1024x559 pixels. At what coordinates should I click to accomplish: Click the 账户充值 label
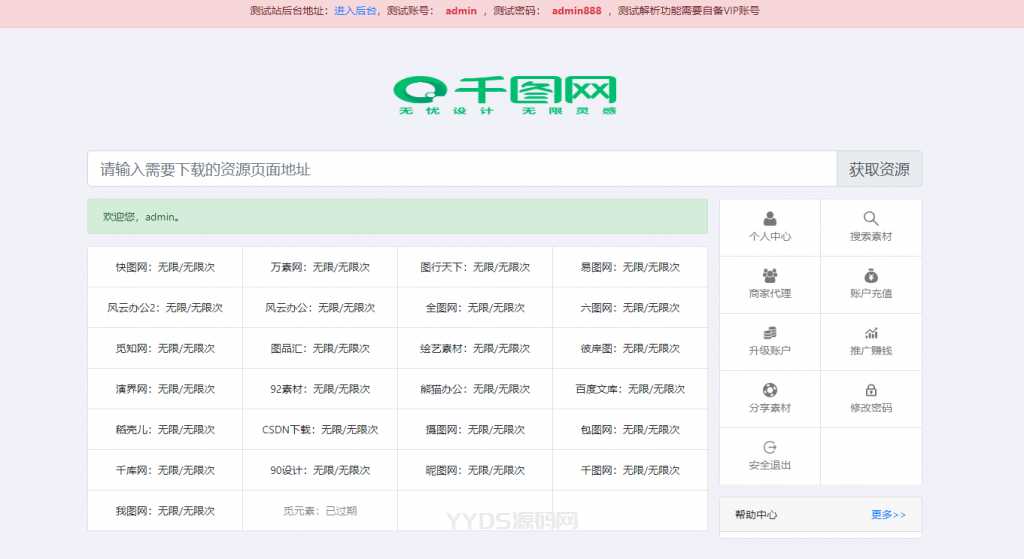click(x=871, y=293)
